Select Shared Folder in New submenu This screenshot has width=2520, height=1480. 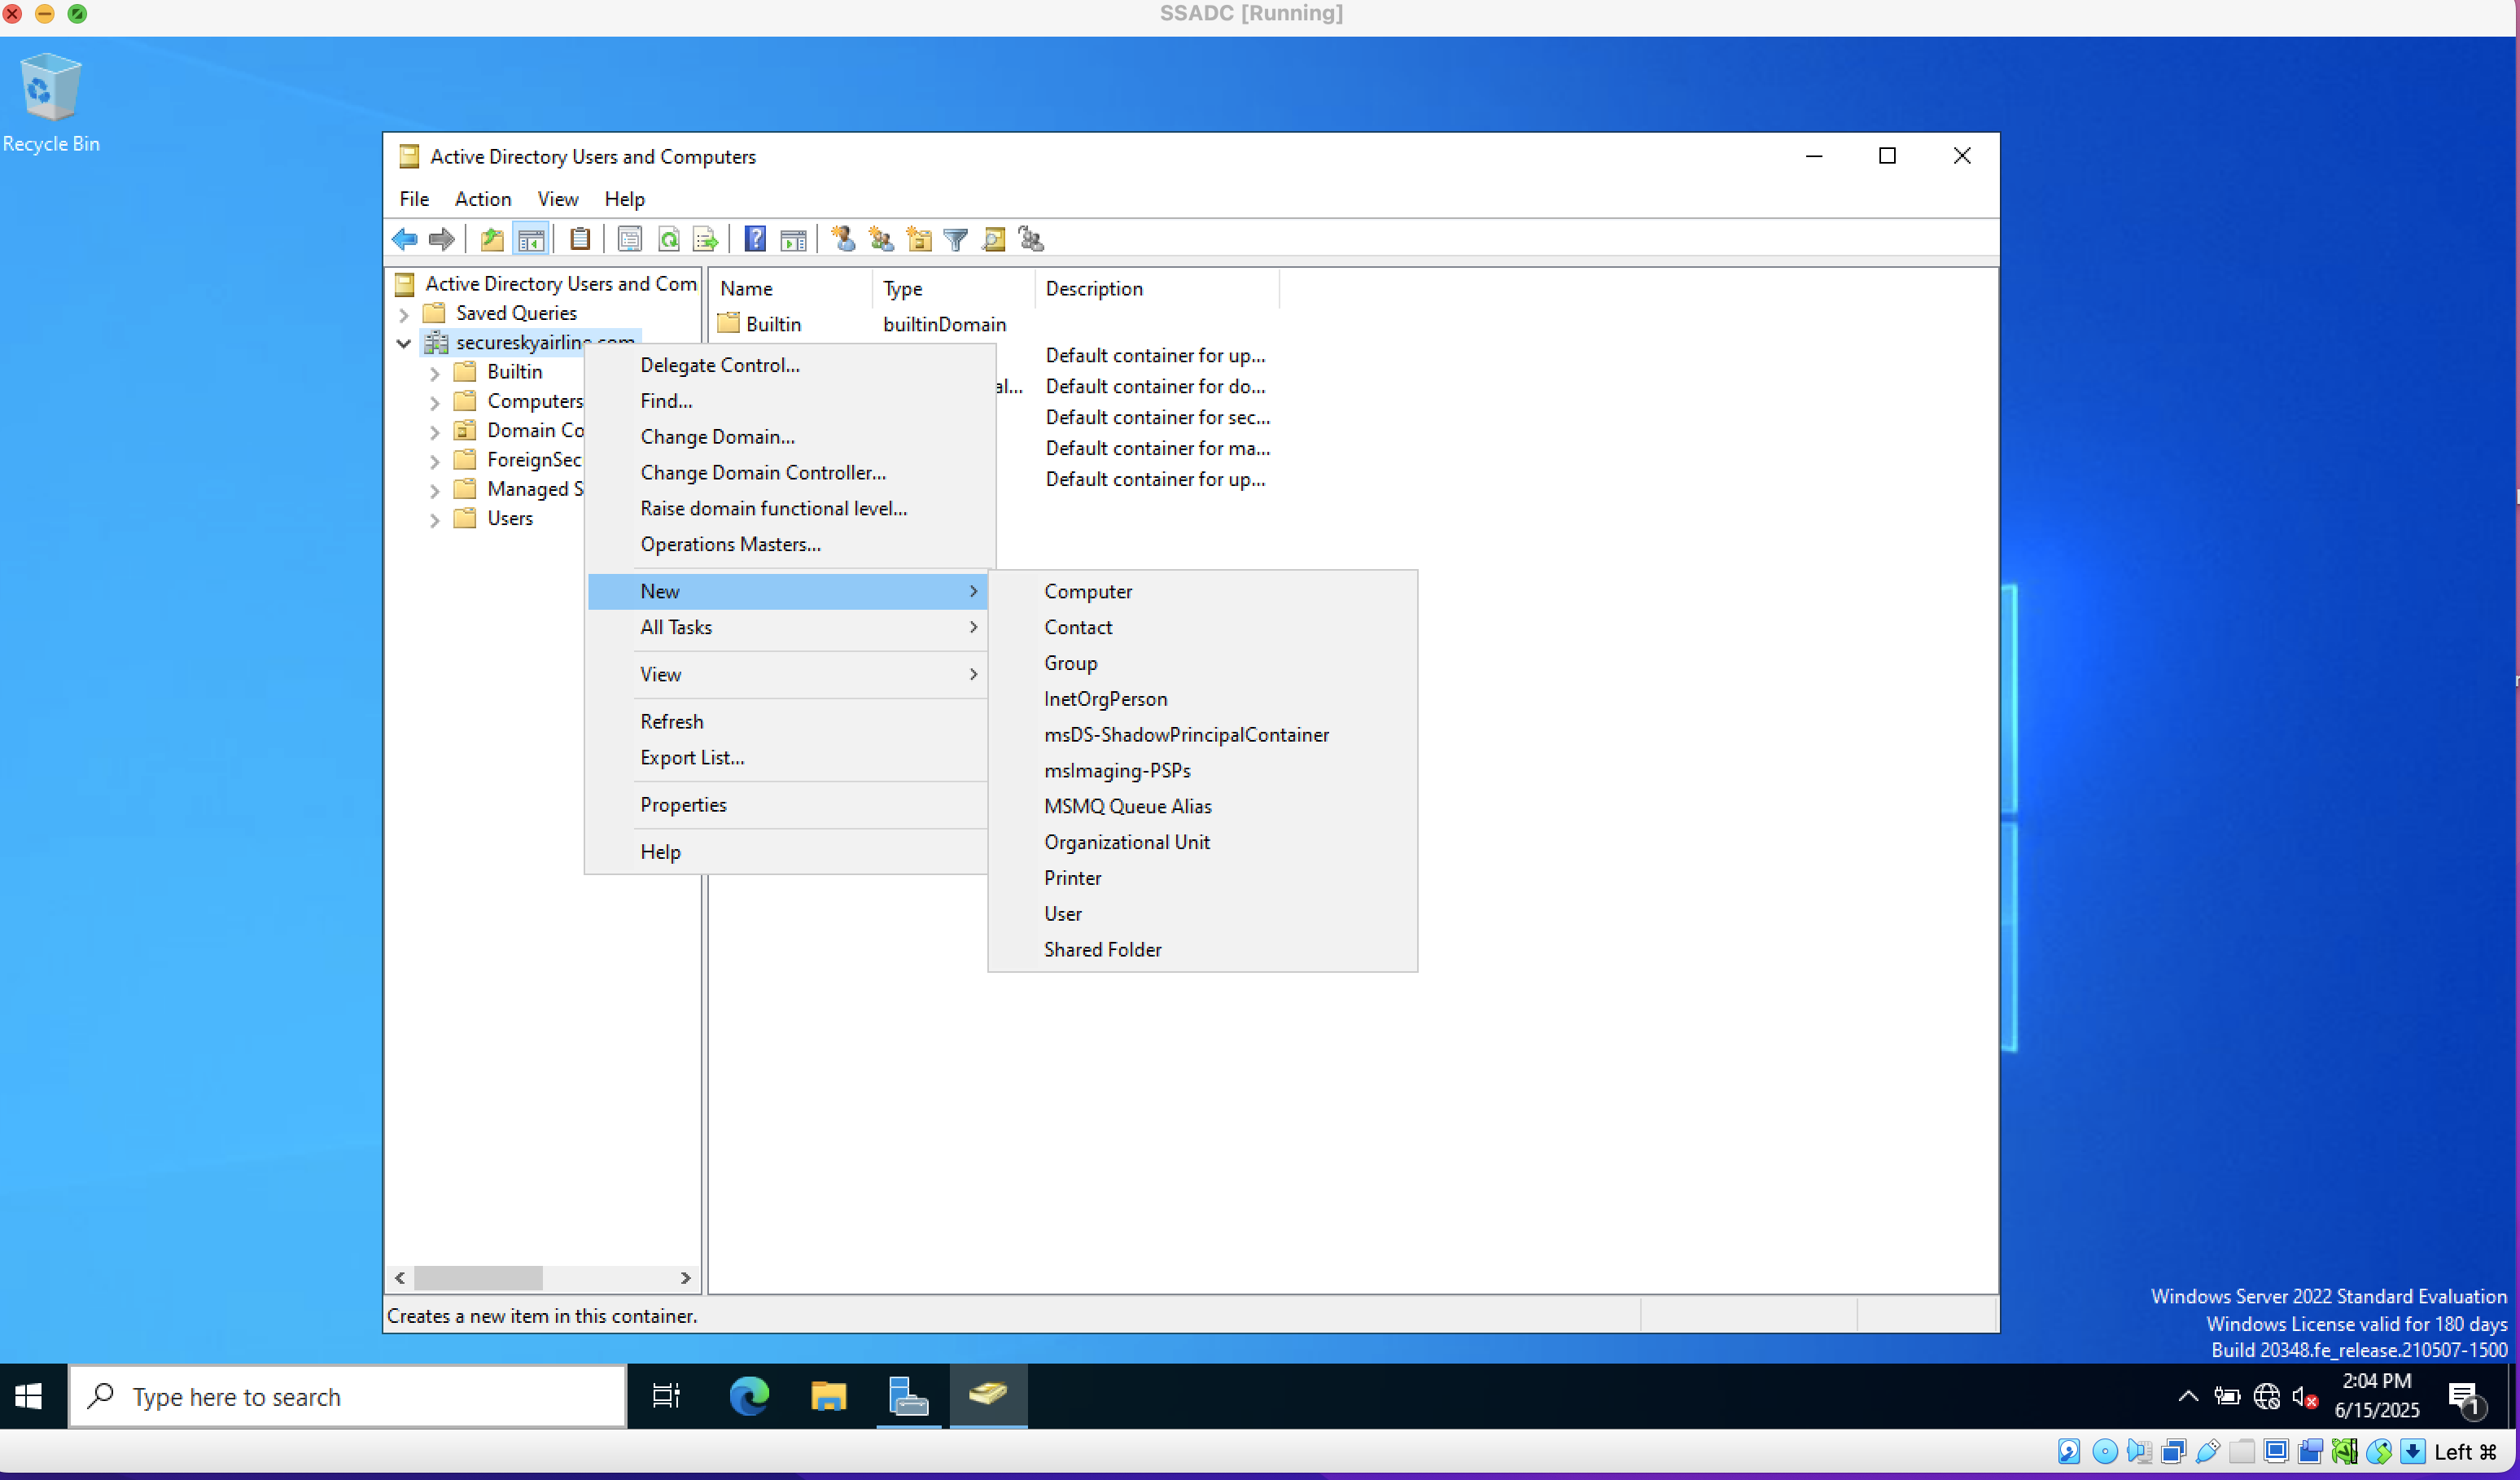pos(1202,950)
